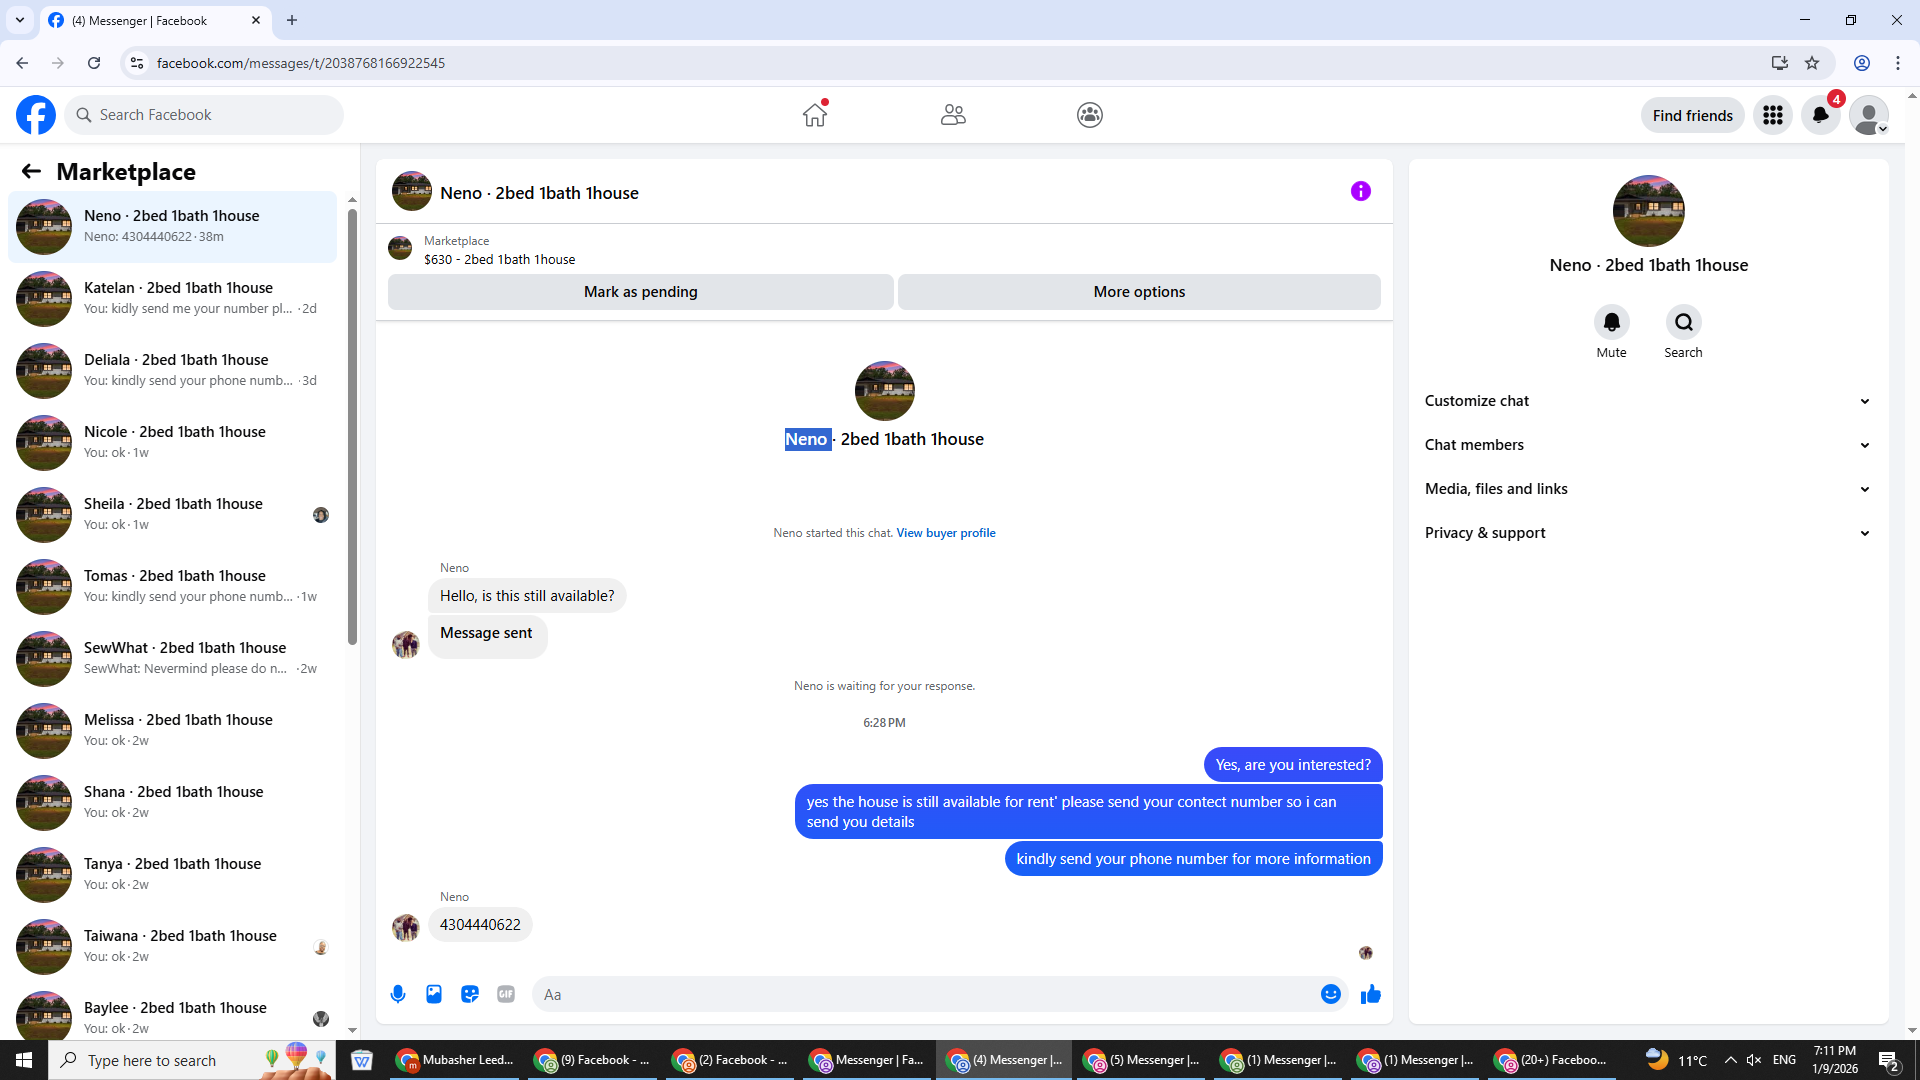Search in conversation using the Search icon
The width and height of the screenshot is (1920, 1080).
coord(1683,323)
